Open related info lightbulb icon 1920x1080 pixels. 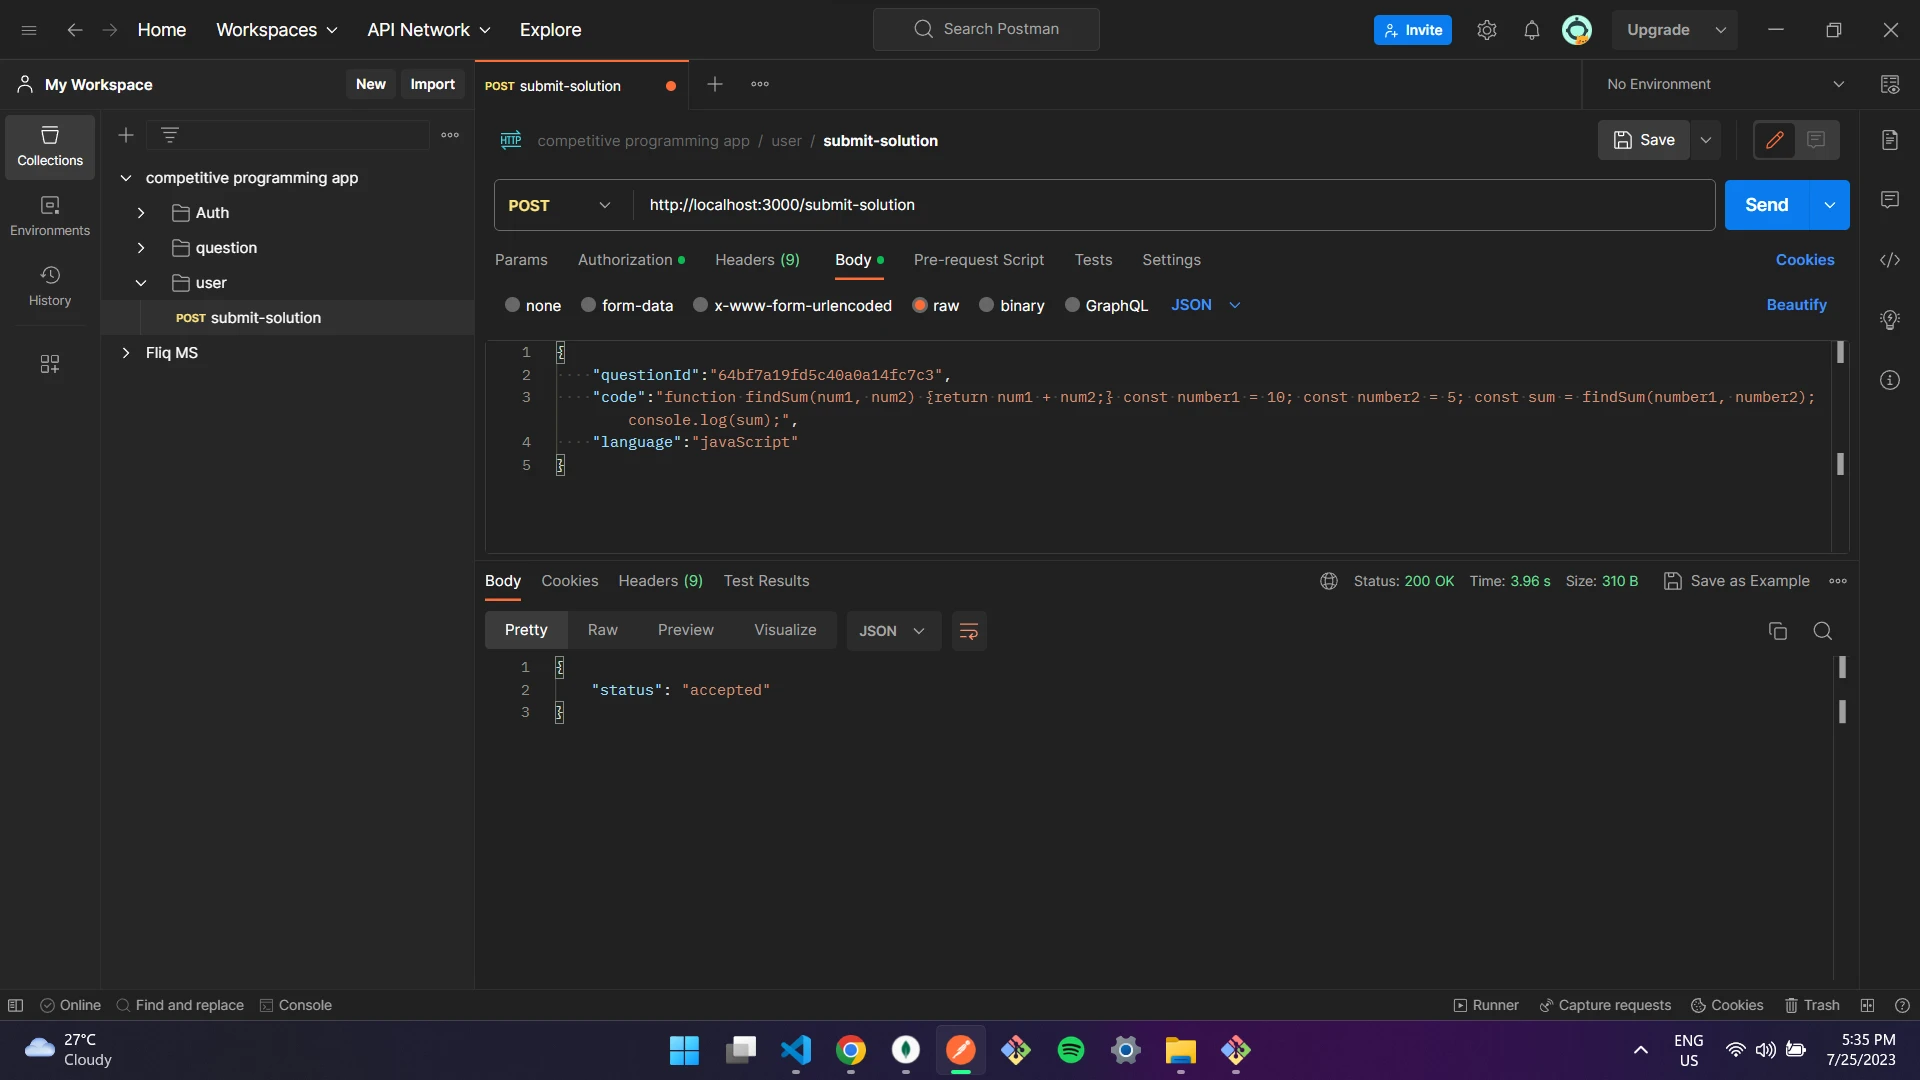(1890, 320)
